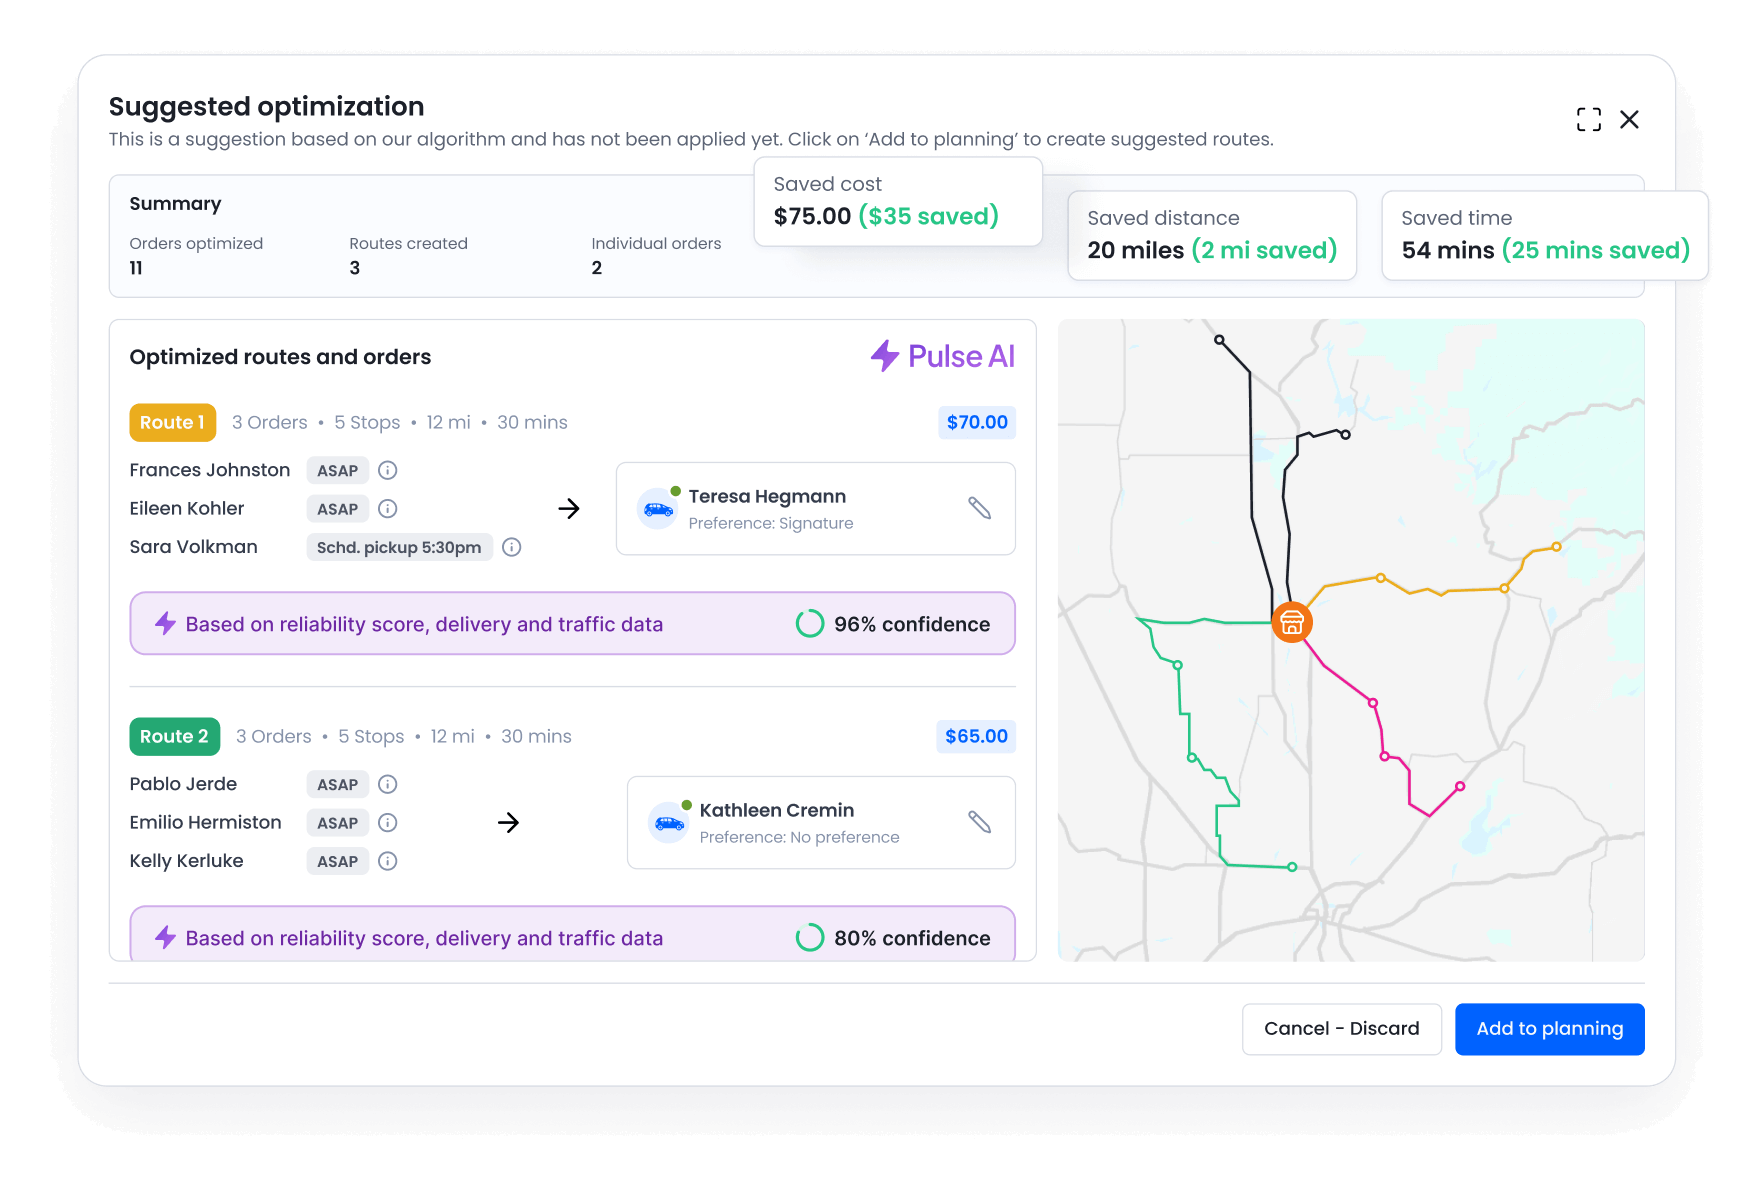Click the lightning icon in Route 1's confidence banner

tap(165, 623)
